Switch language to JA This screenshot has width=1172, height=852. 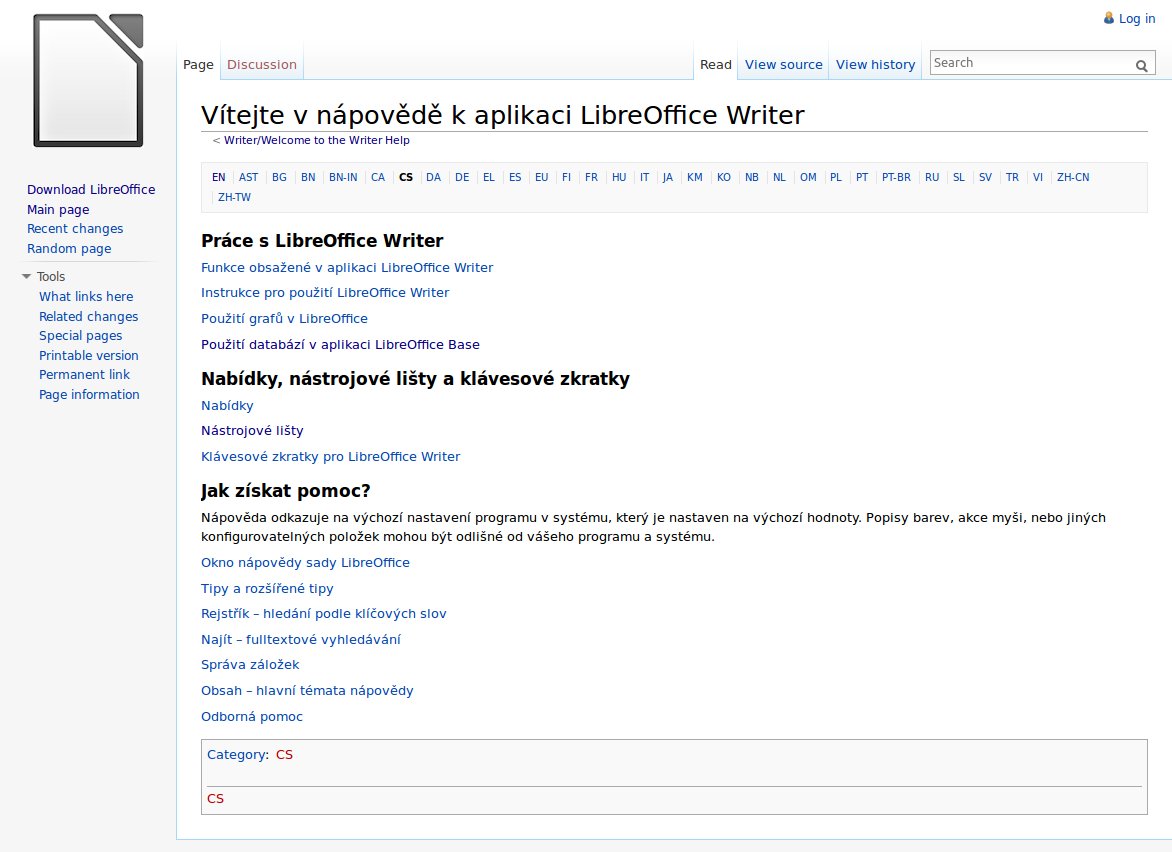(x=667, y=177)
